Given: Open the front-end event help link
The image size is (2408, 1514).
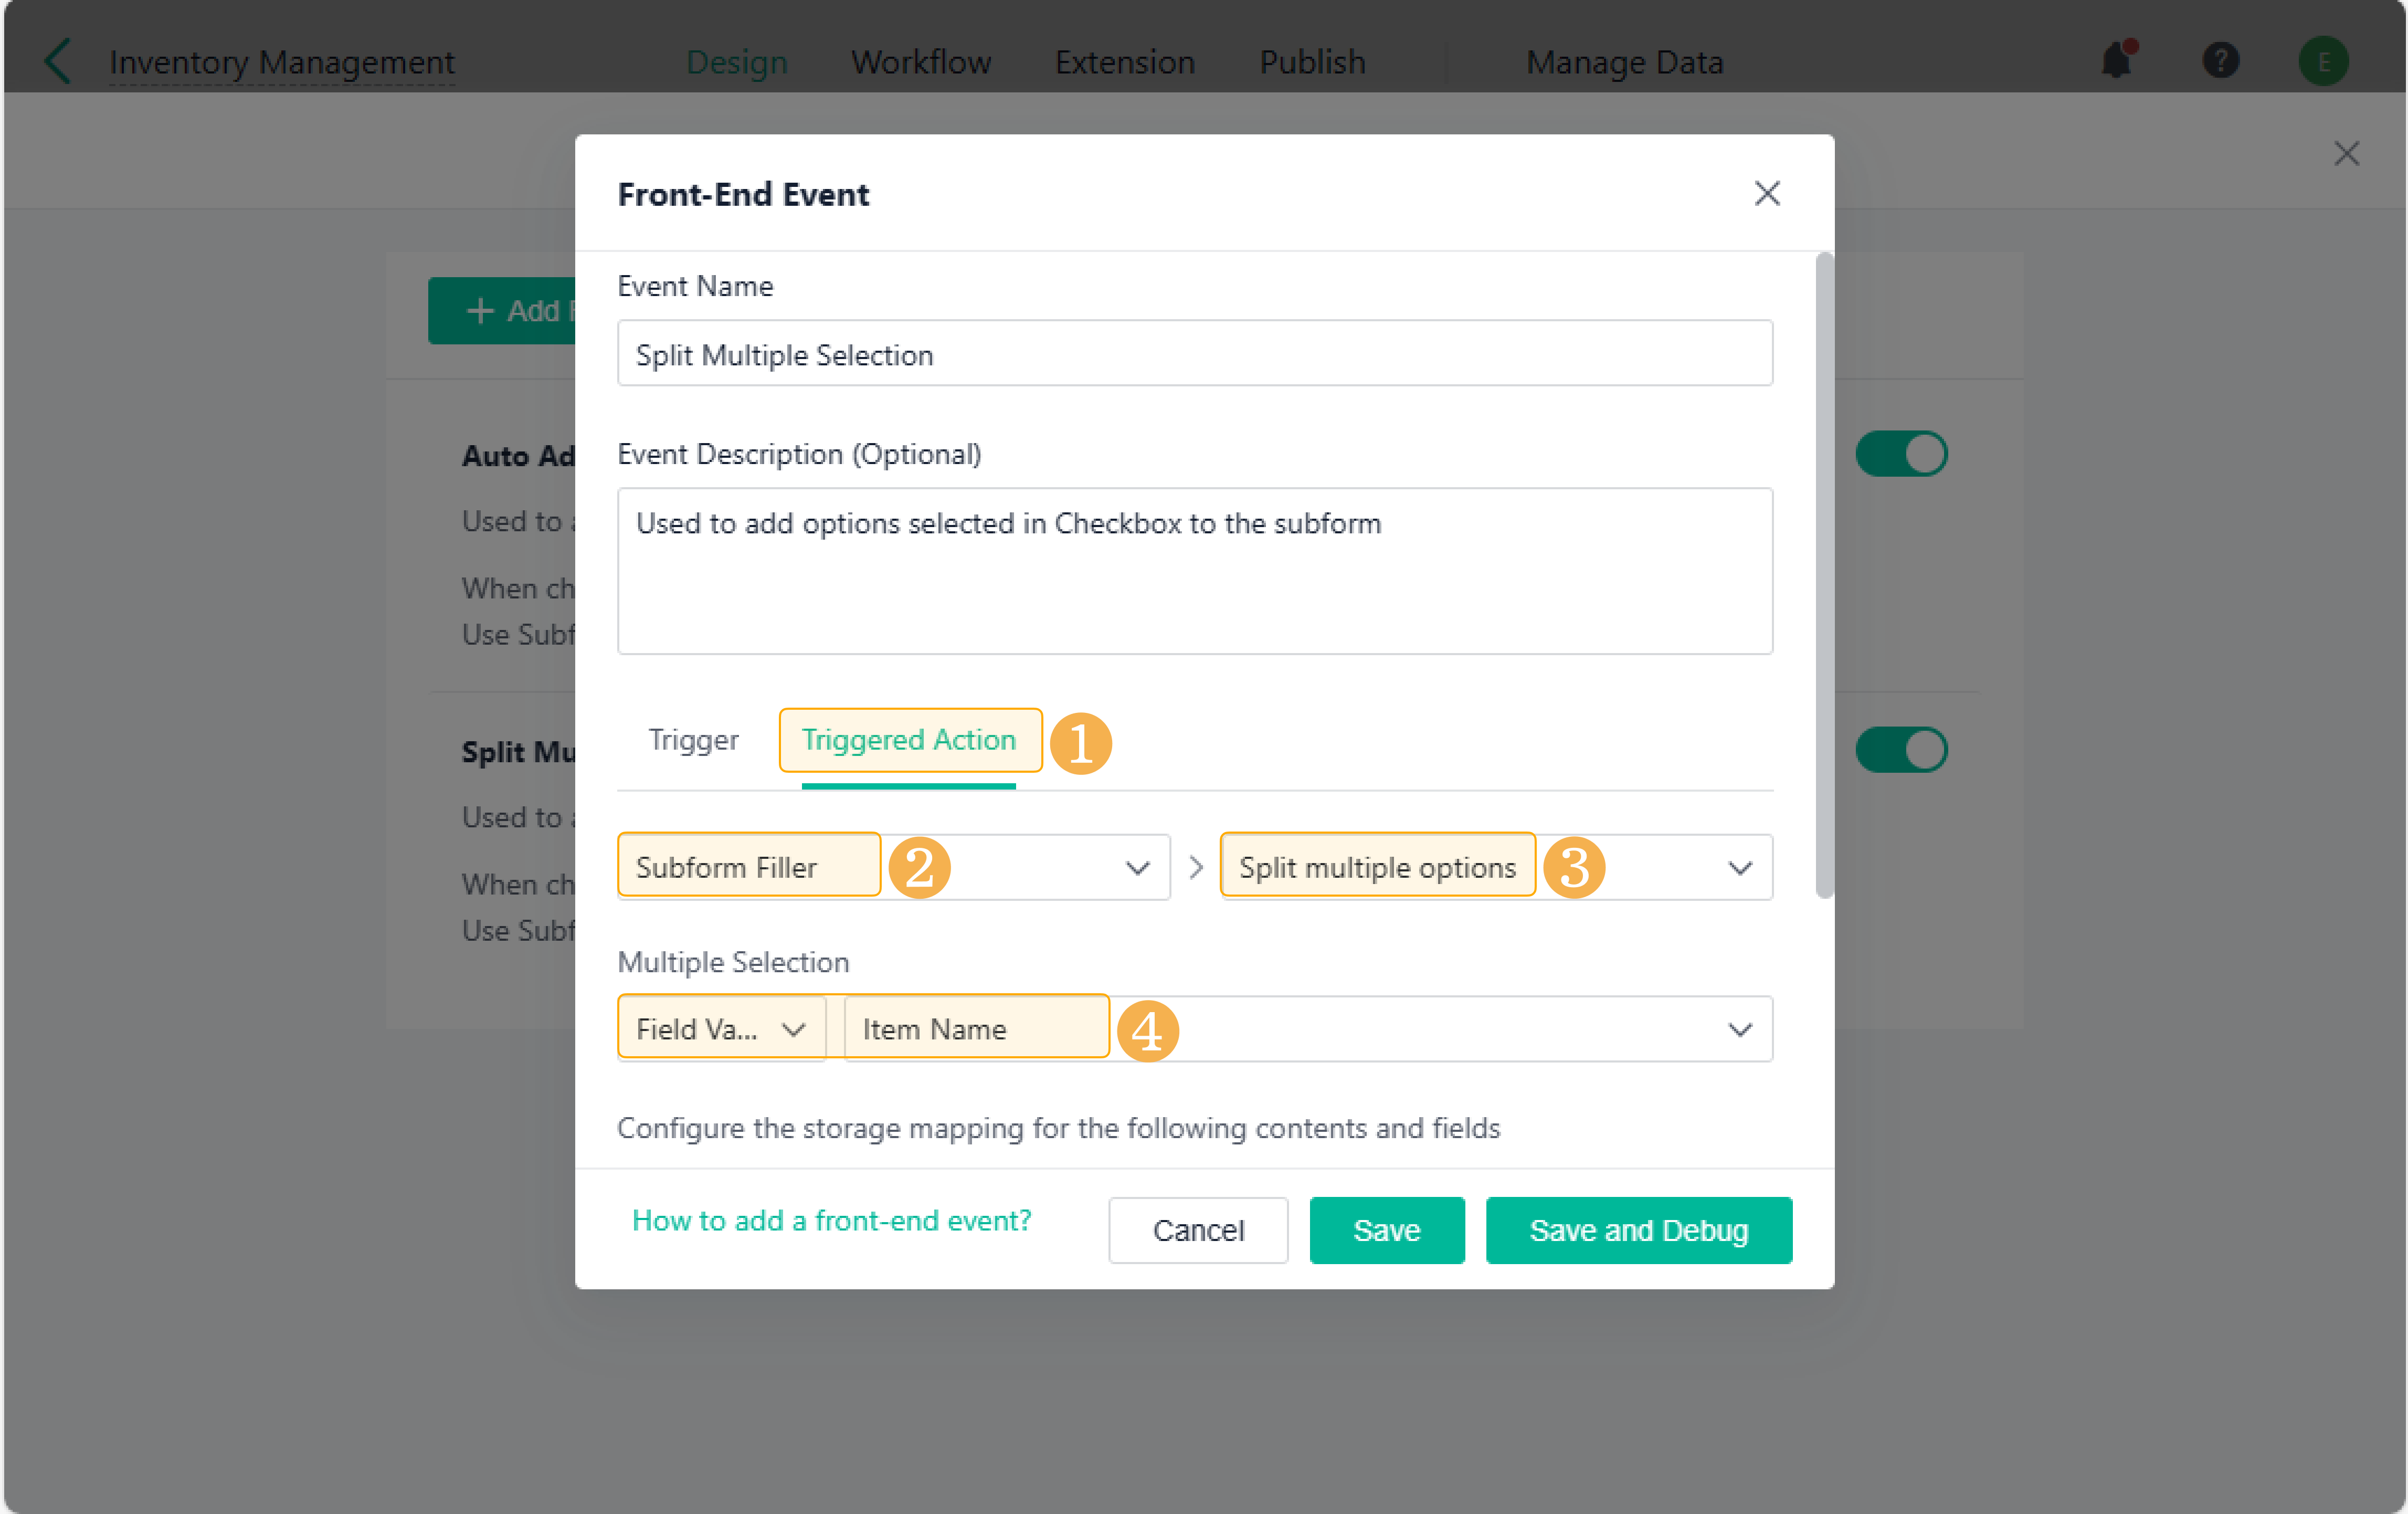Looking at the screenshot, I should (x=831, y=1220).
